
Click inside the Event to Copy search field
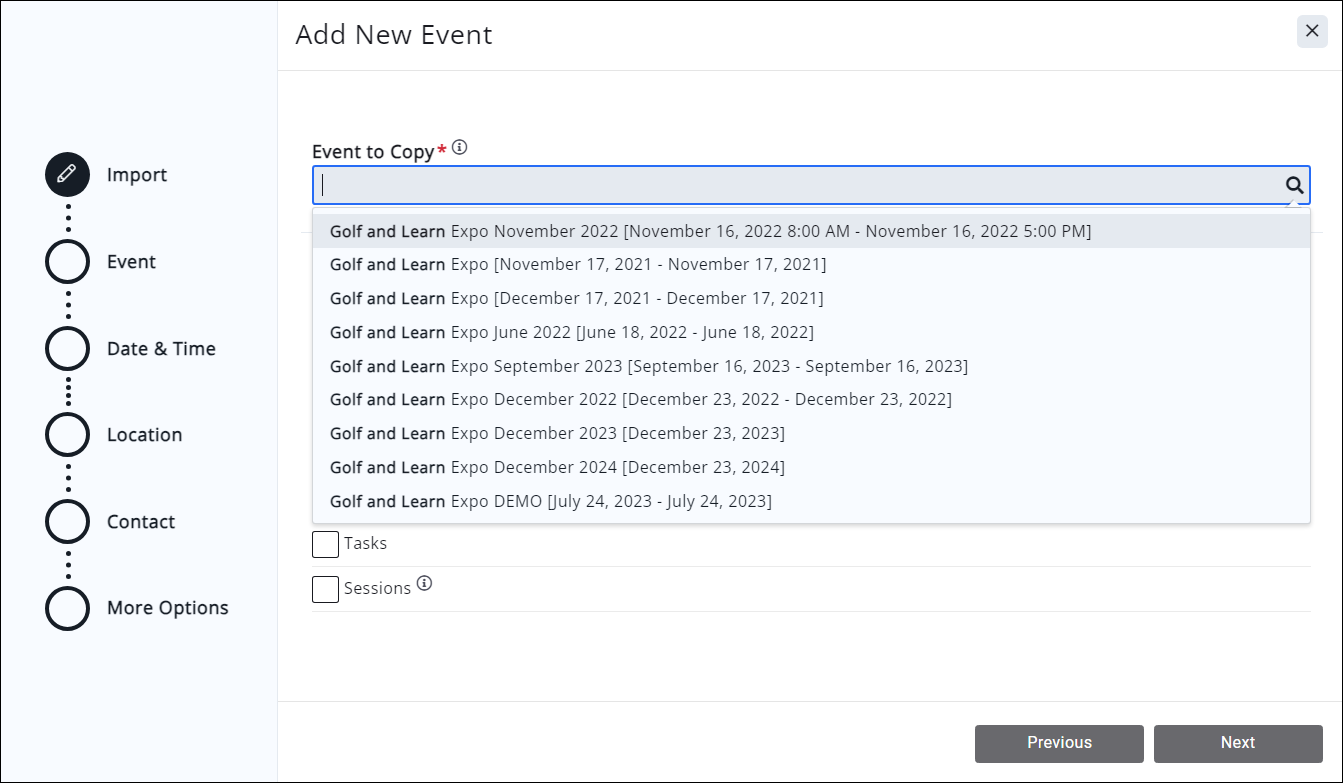pos(700,184)
